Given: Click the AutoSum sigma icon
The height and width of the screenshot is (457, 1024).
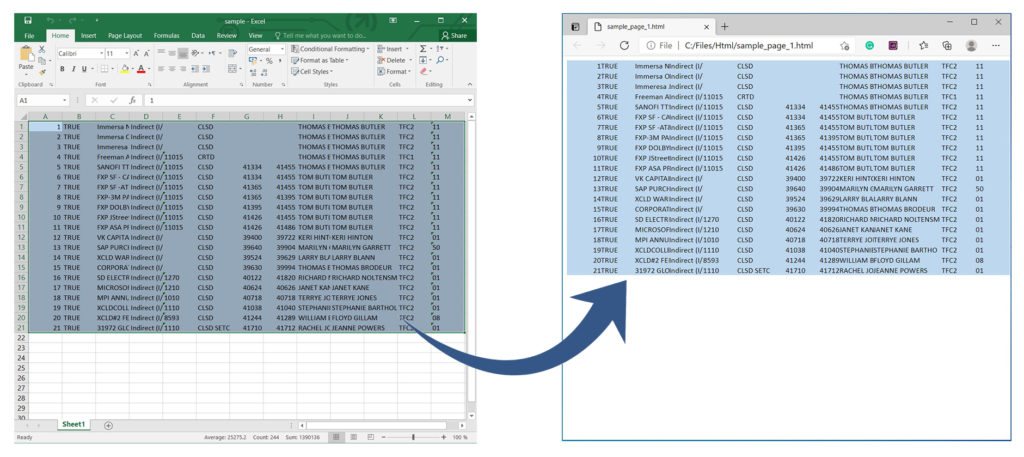Looking at the screenshot, I should (423, 48).
